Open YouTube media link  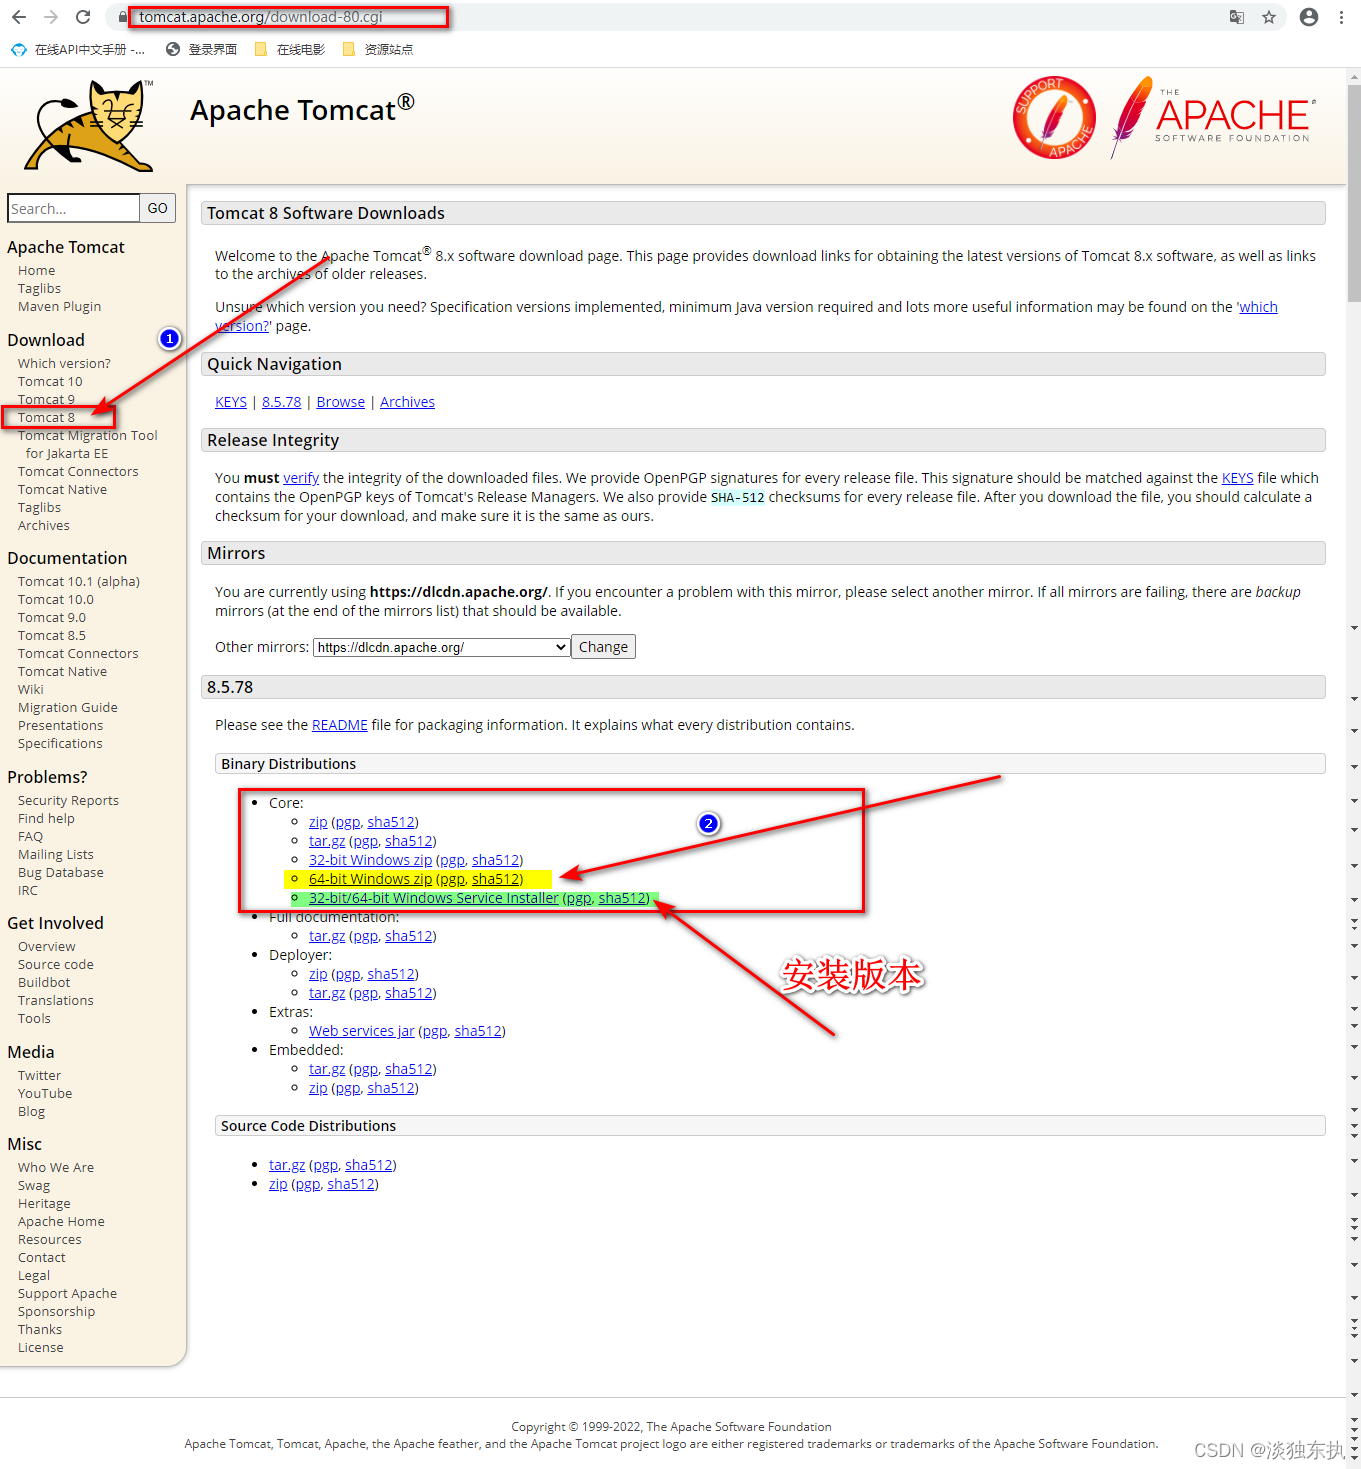pos(45,1093)
